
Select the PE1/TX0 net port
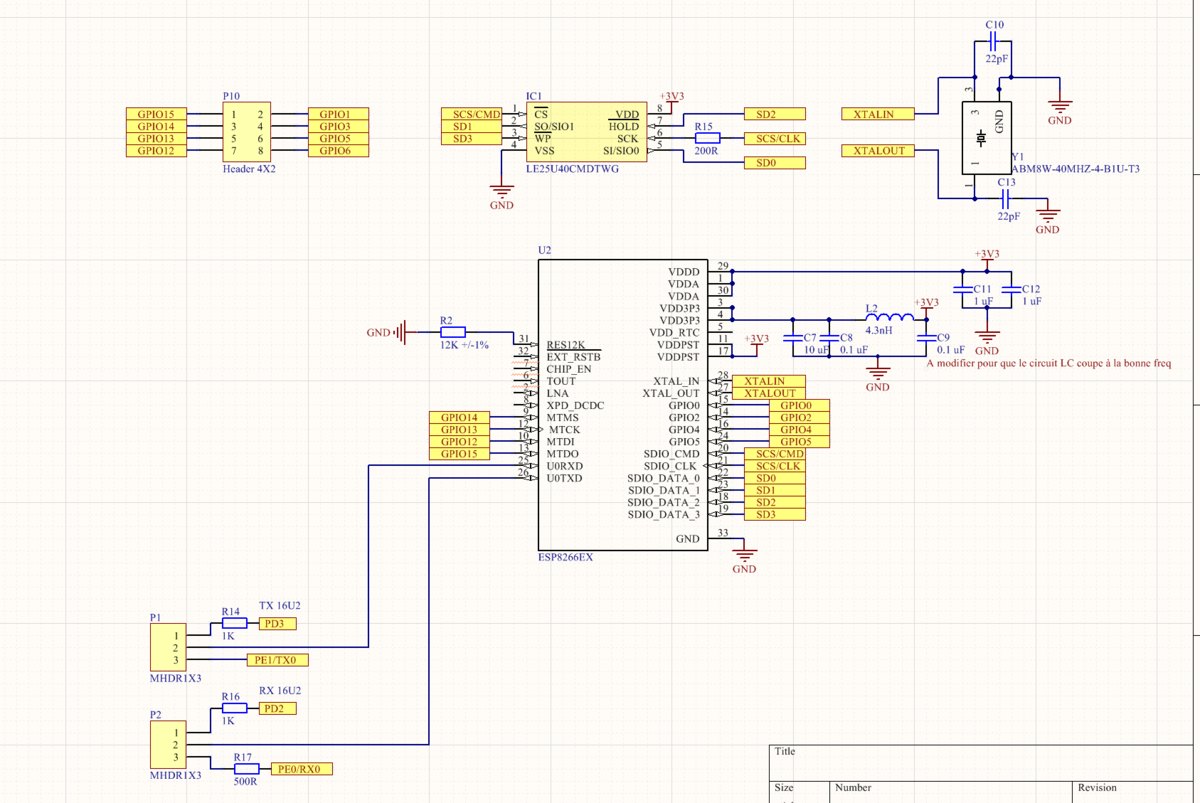(x=278, y=660)
